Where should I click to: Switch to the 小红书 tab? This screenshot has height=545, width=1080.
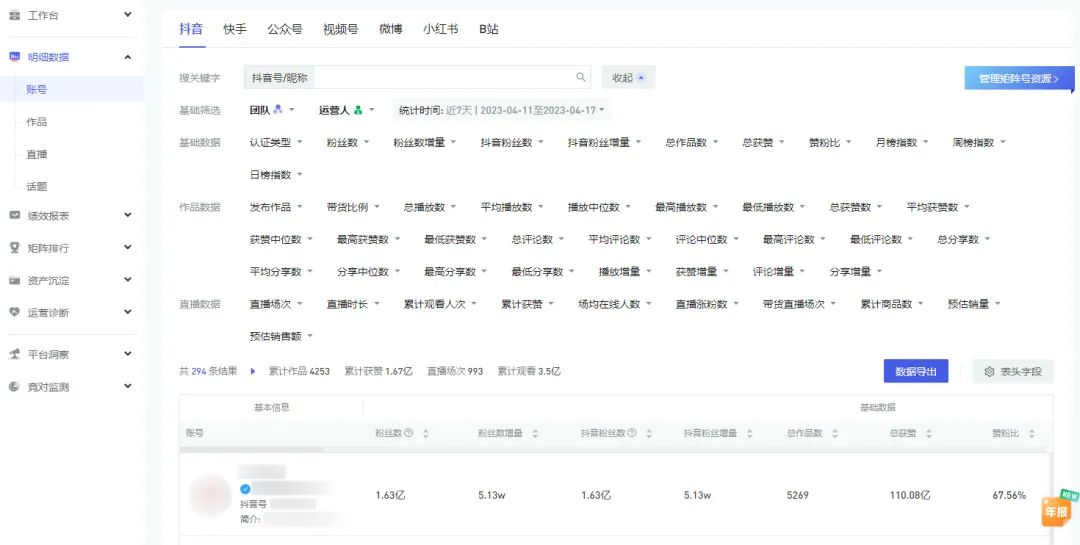click(x=441, y=29)
